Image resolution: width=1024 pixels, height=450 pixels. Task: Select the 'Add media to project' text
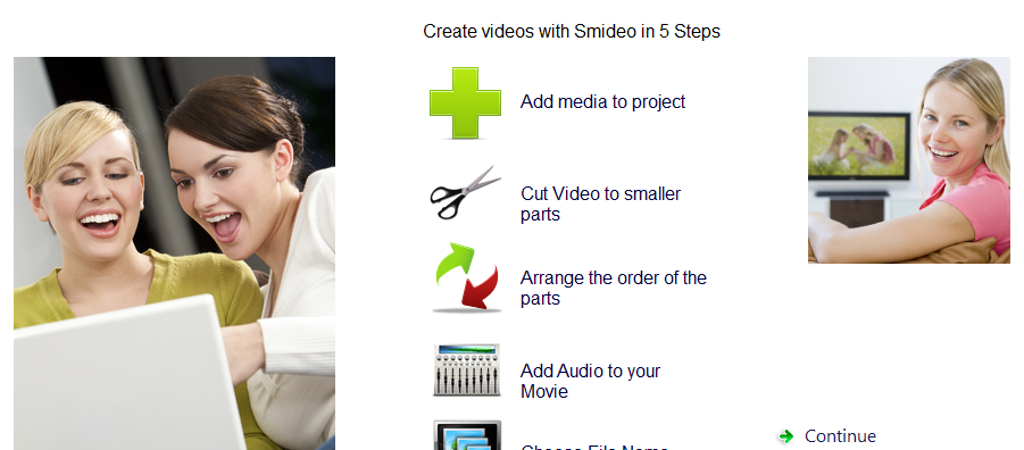tap(603, 102)
